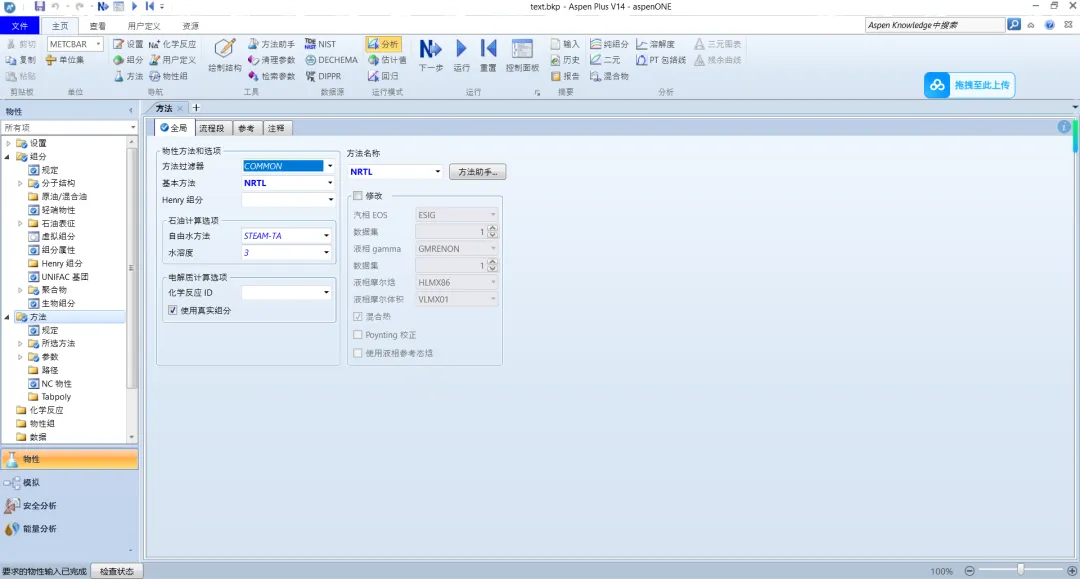Toggle the Poynting 校正 checkbox
This screenshot has width=1080, height=579.
point(357,335)
